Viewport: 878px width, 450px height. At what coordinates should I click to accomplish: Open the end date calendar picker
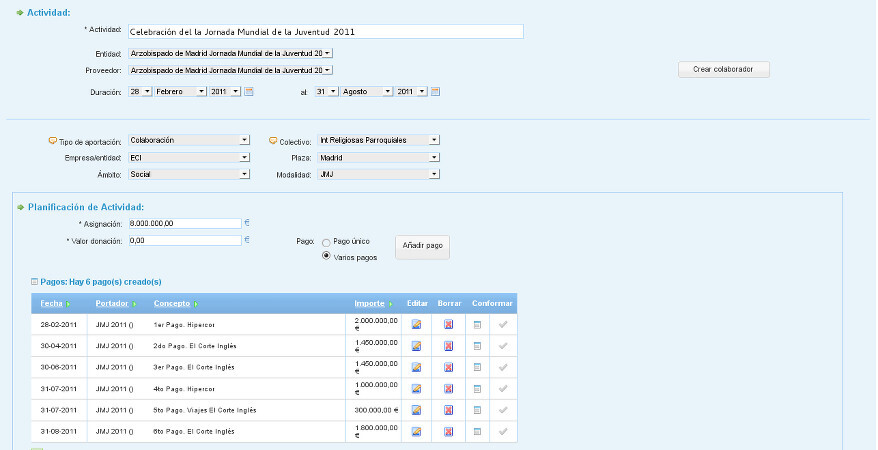click(435, 91)
